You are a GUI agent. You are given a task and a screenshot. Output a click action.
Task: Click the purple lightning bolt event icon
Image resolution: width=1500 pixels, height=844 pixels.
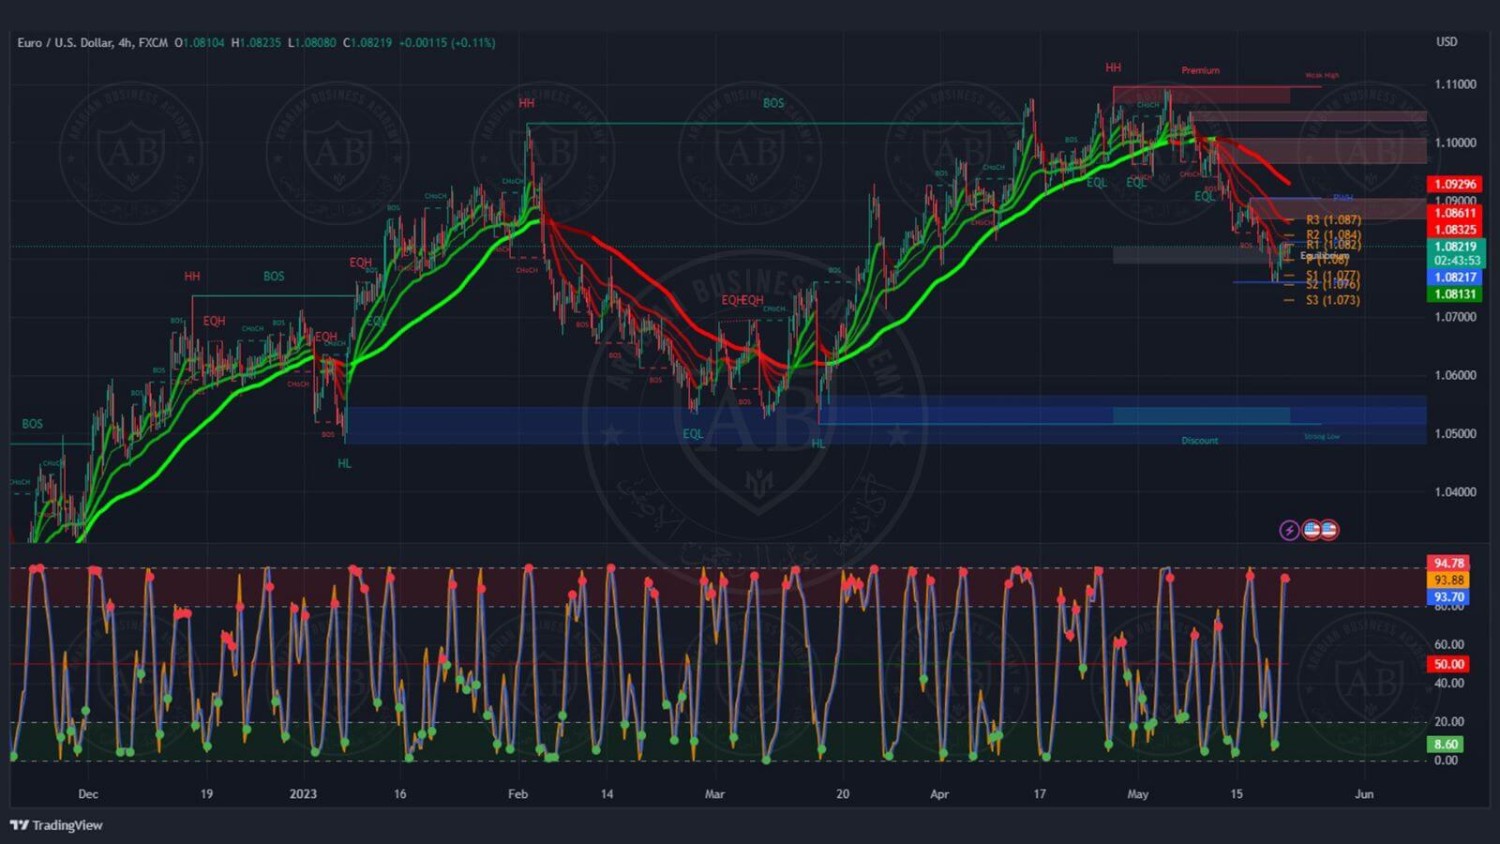[x=1289, y=530]
